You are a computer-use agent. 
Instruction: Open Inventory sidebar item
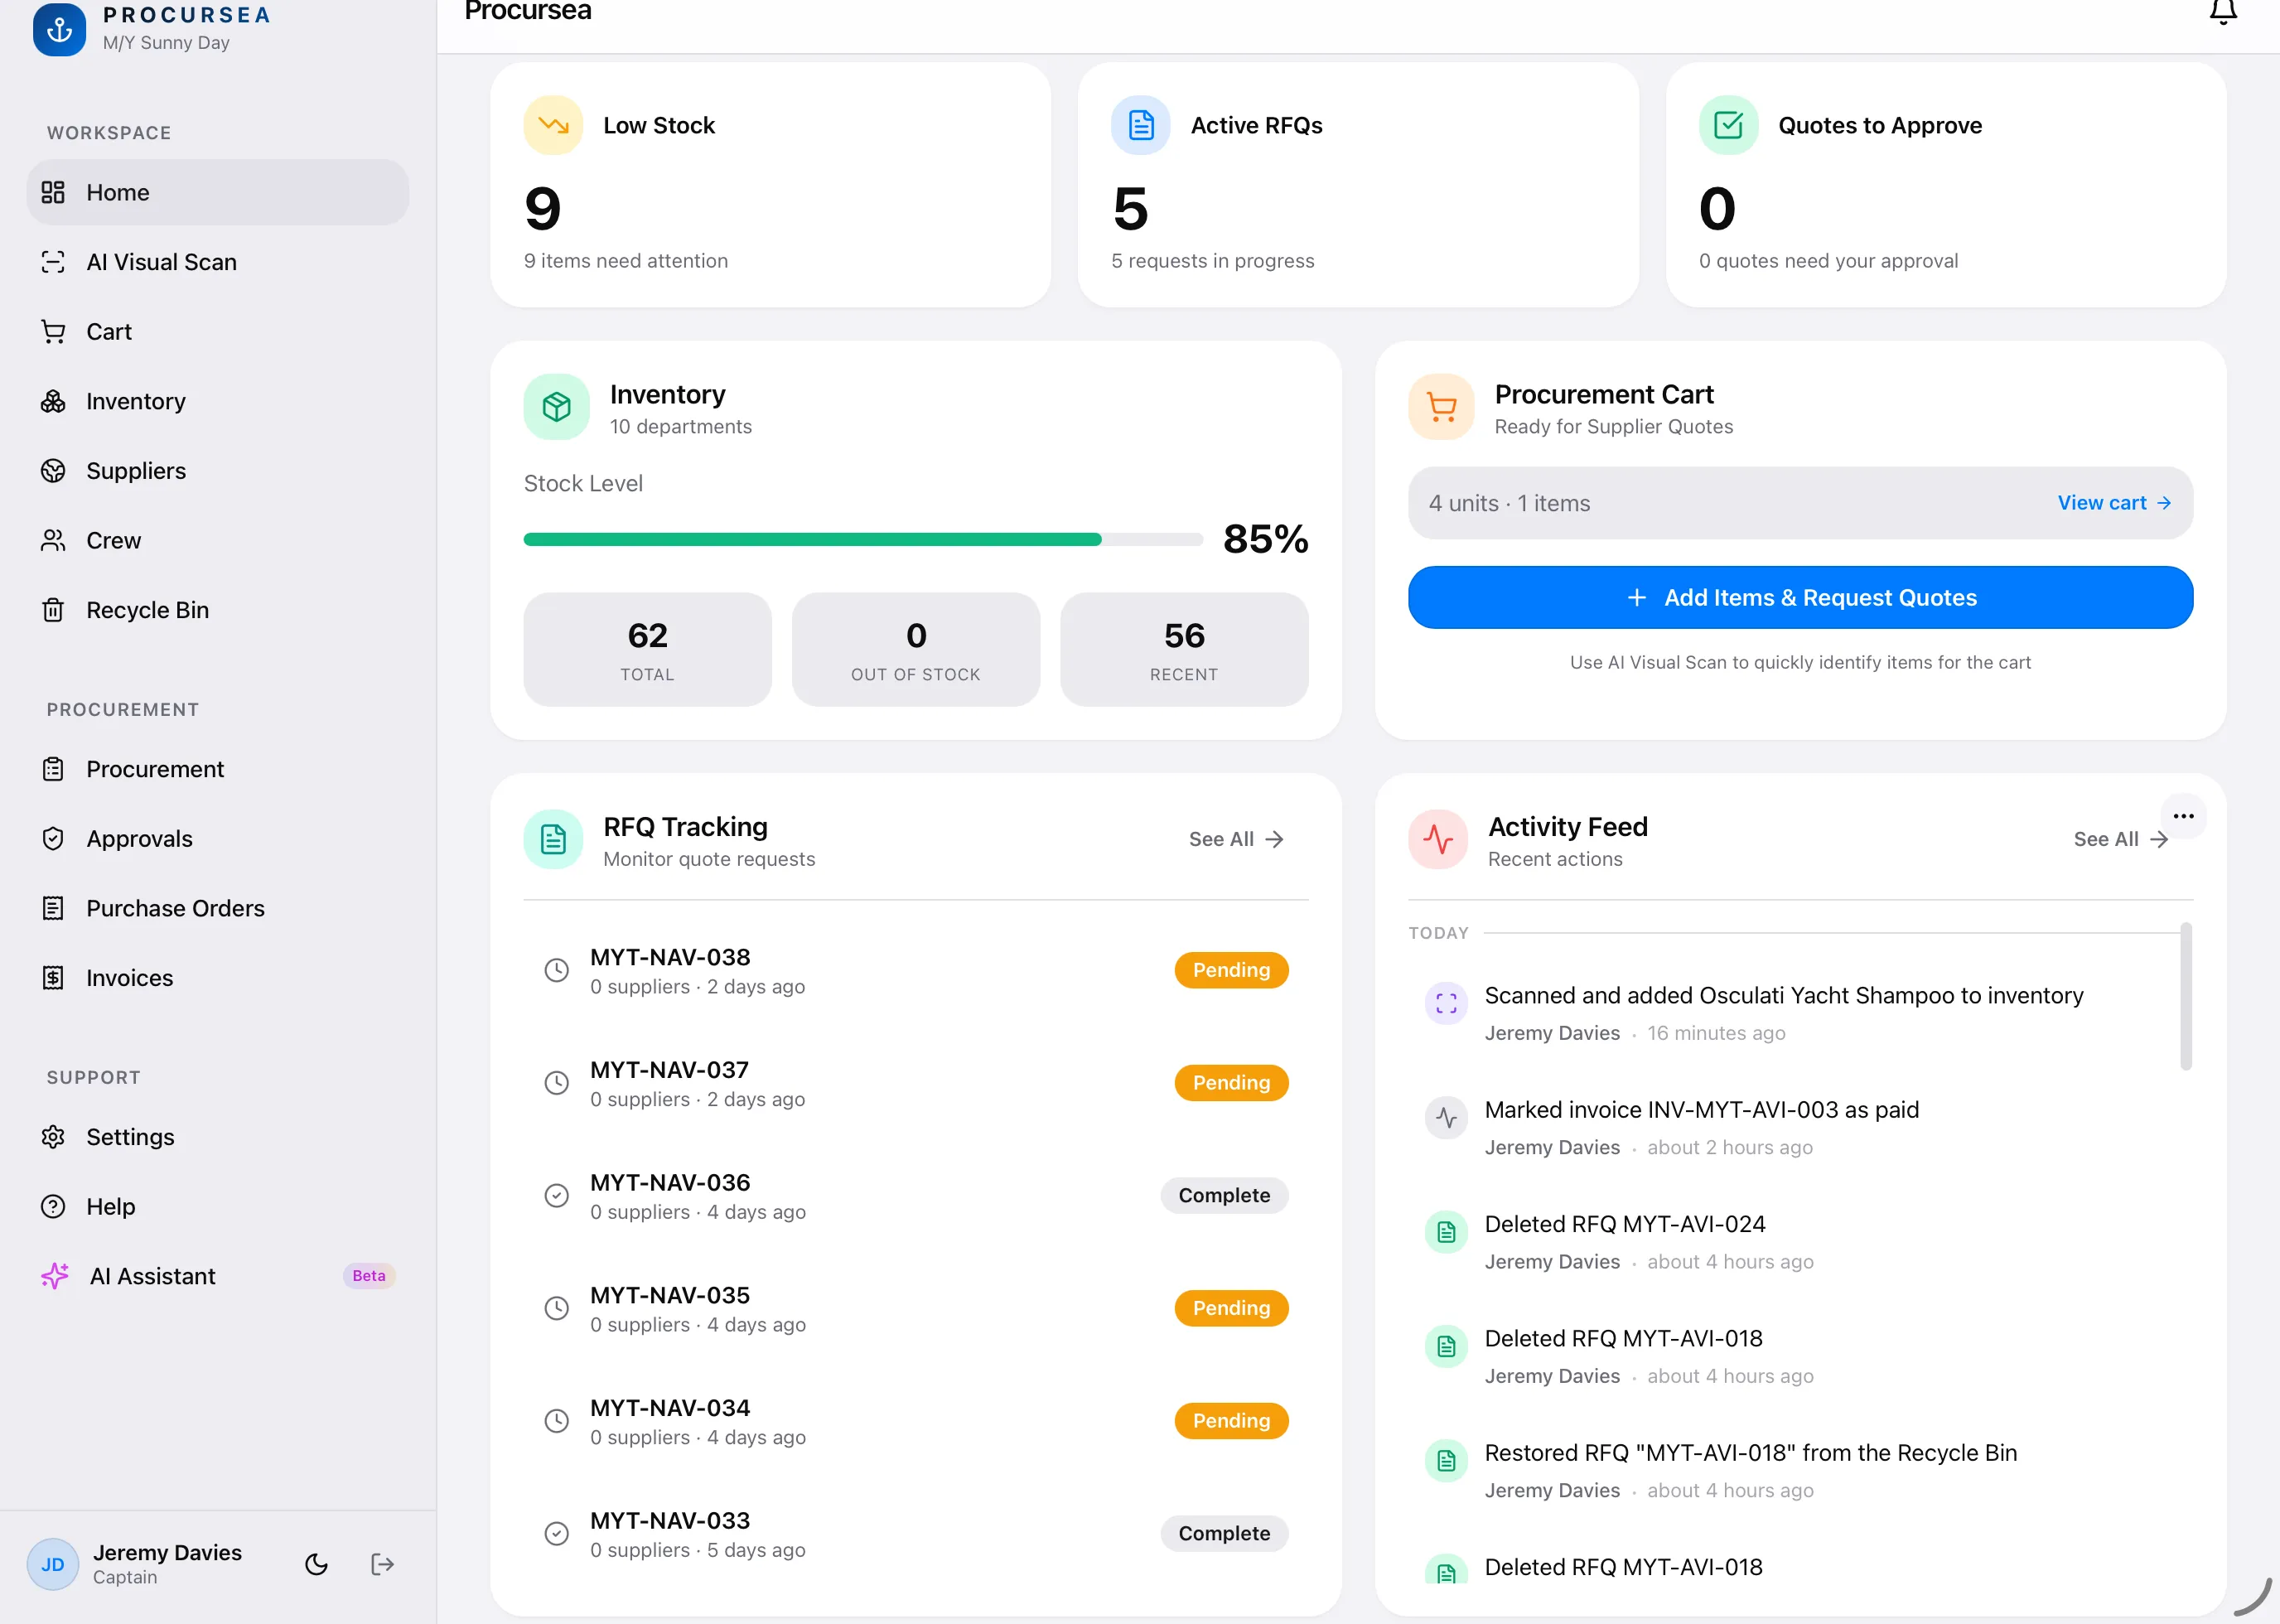[218, 401]
